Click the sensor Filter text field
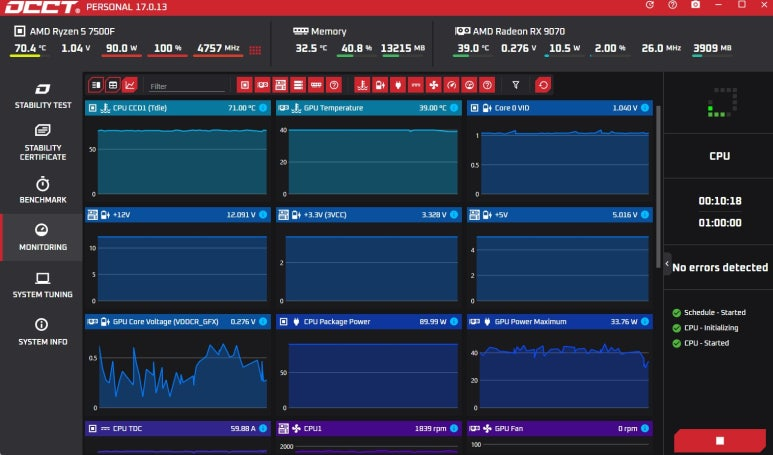Viewport: 773px width, 455px height. coord(187,86)
